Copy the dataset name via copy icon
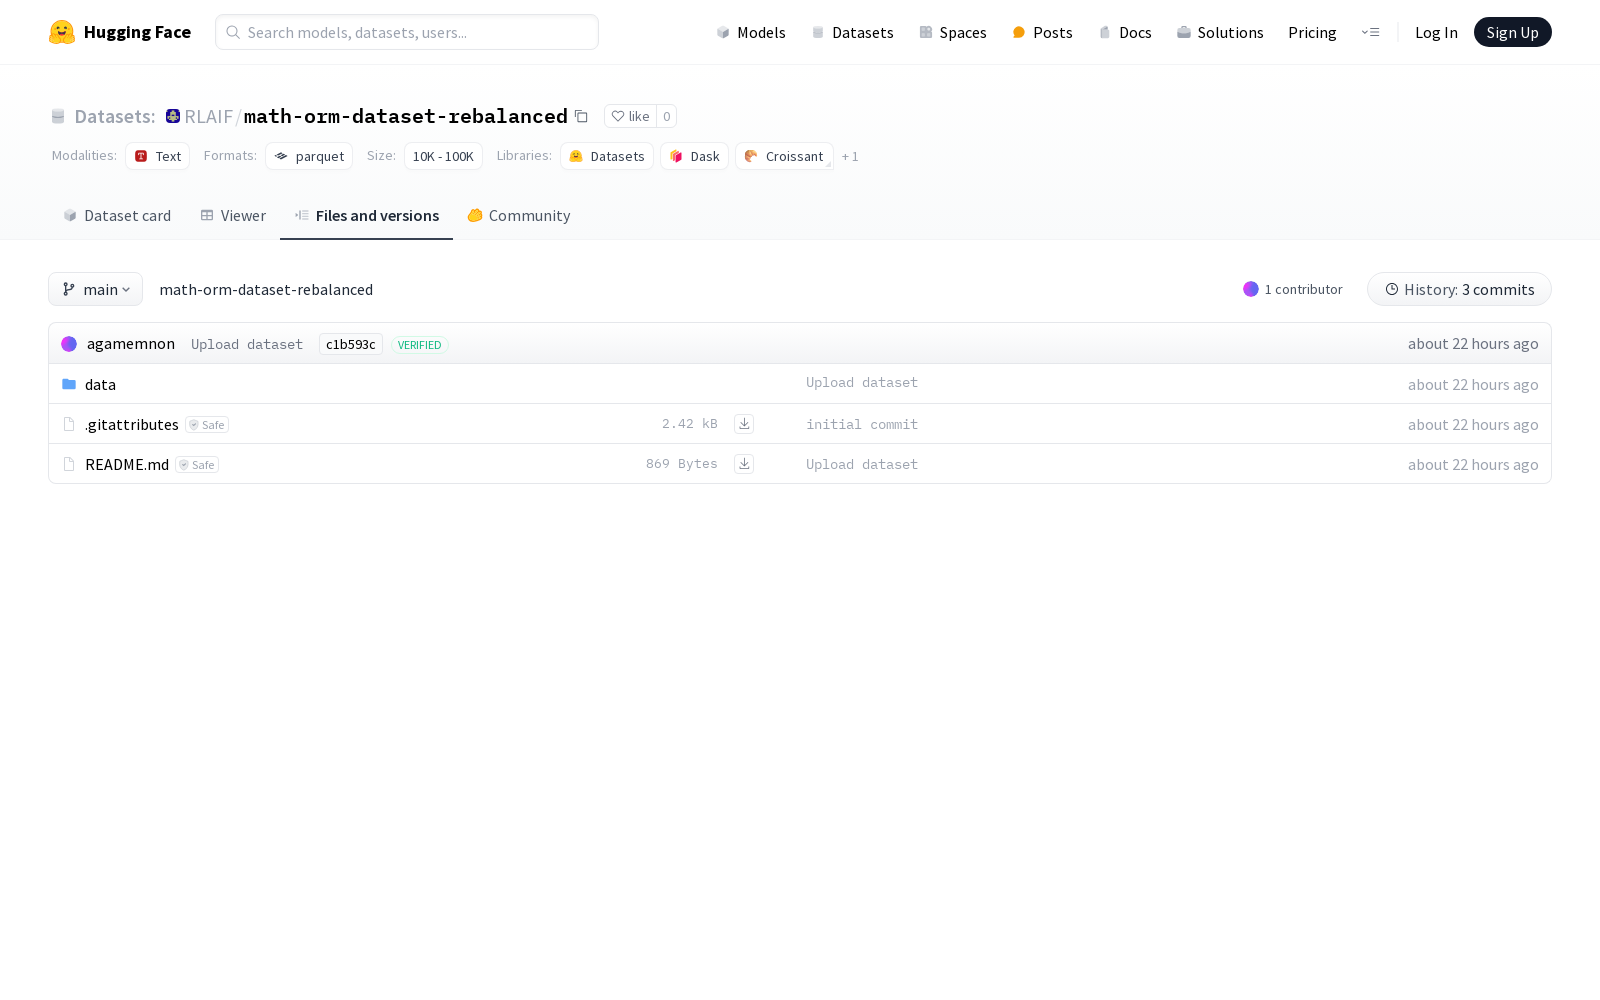This screenshot has height=1000, width=1600. pos(581,116)
